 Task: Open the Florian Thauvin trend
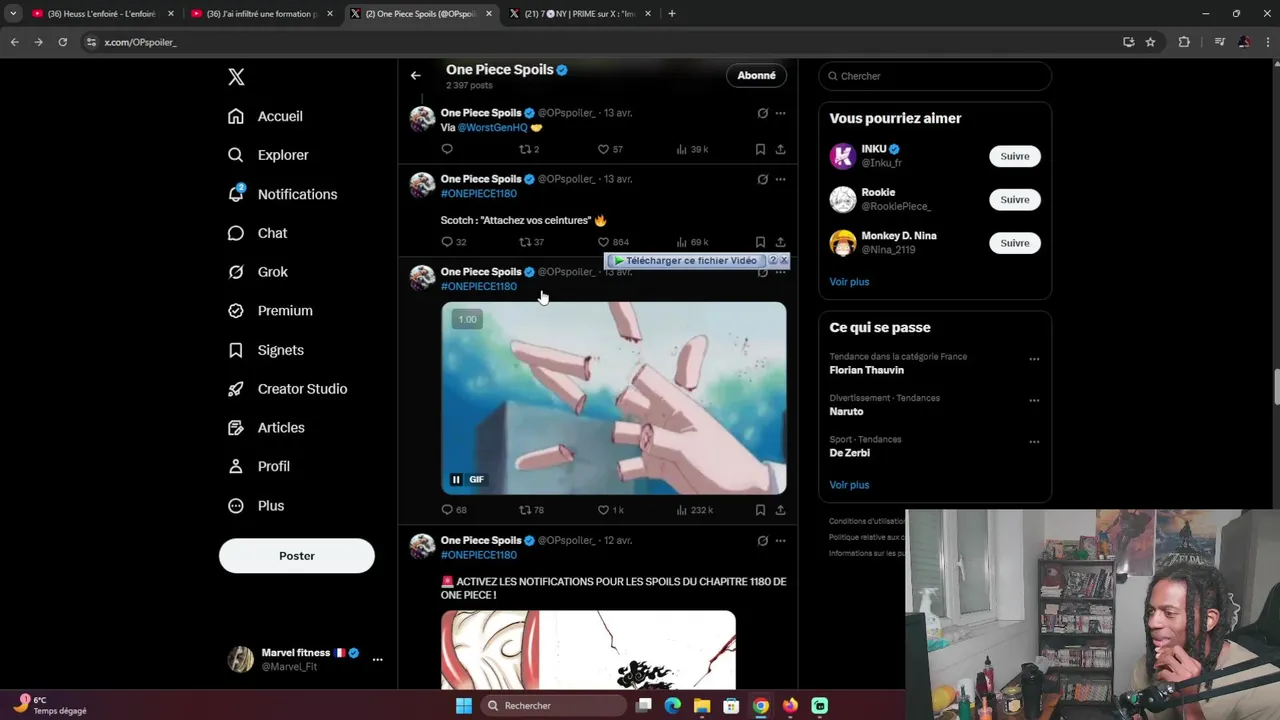tap(866, 370)
